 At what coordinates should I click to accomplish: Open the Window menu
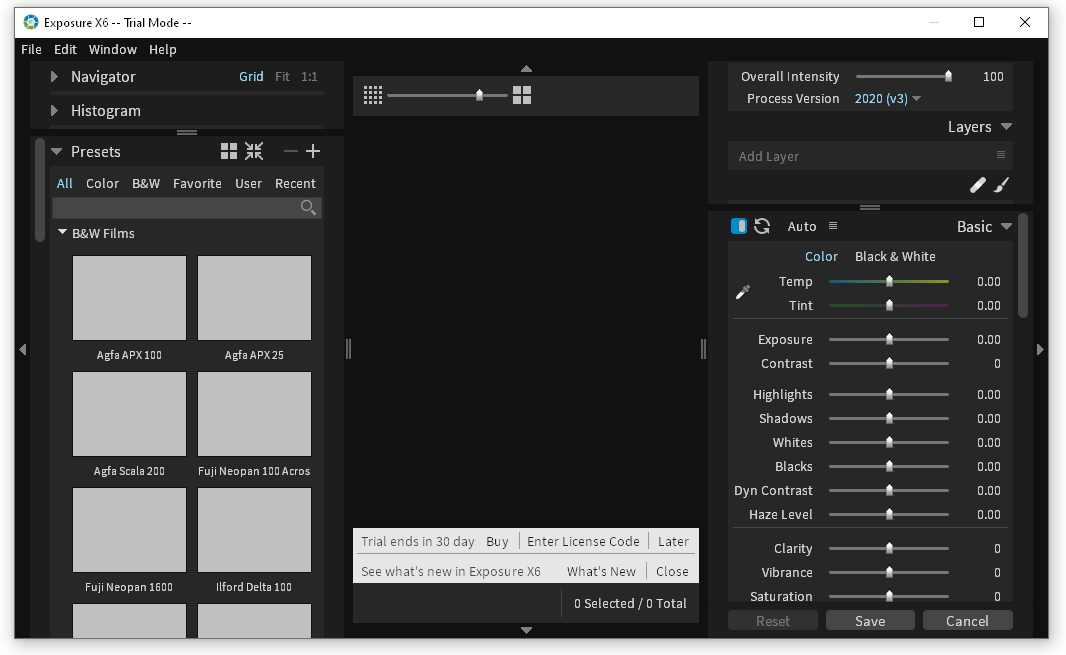pos(113,50)
